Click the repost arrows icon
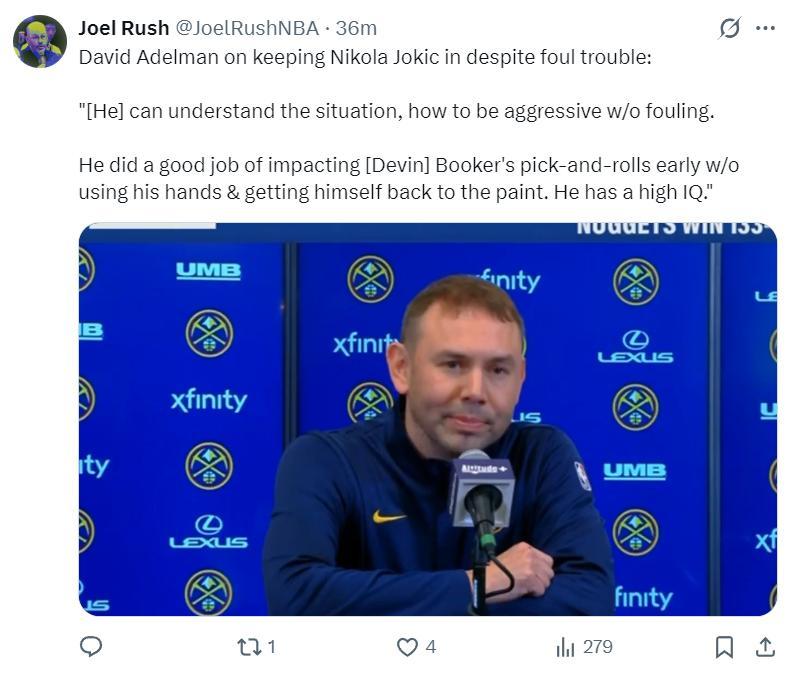798x676 pixels. 248,647
